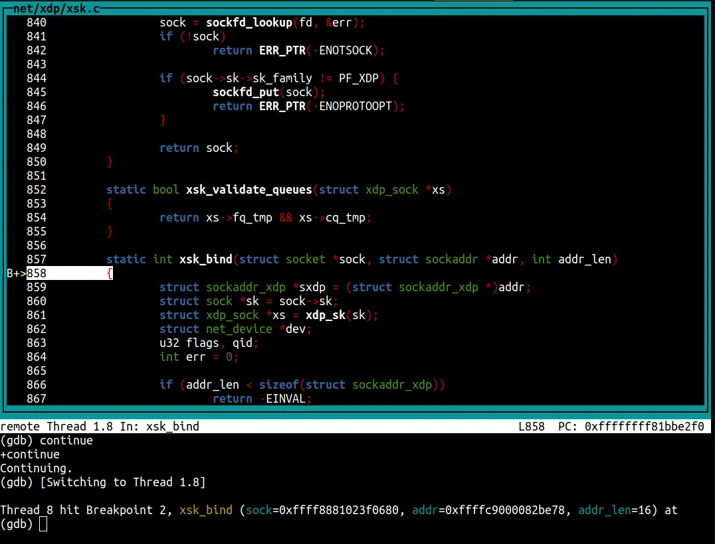Image resolution: width=715 pixels, height=544 pixels.
Task: Click xsk_validate_queues function name
Action: (x=249, y=190)
